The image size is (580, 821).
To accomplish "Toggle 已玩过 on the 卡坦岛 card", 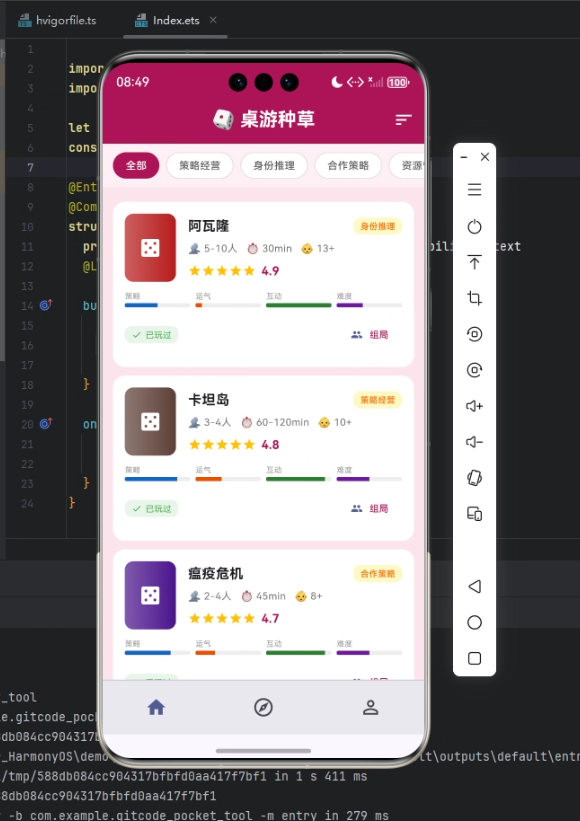I will (x=151, y=509).
